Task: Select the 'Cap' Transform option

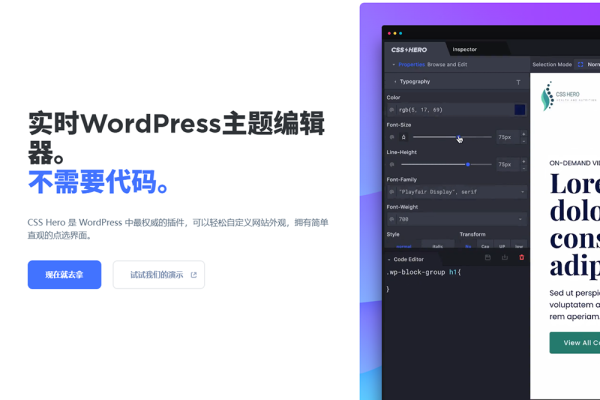Action: point(485,246)
